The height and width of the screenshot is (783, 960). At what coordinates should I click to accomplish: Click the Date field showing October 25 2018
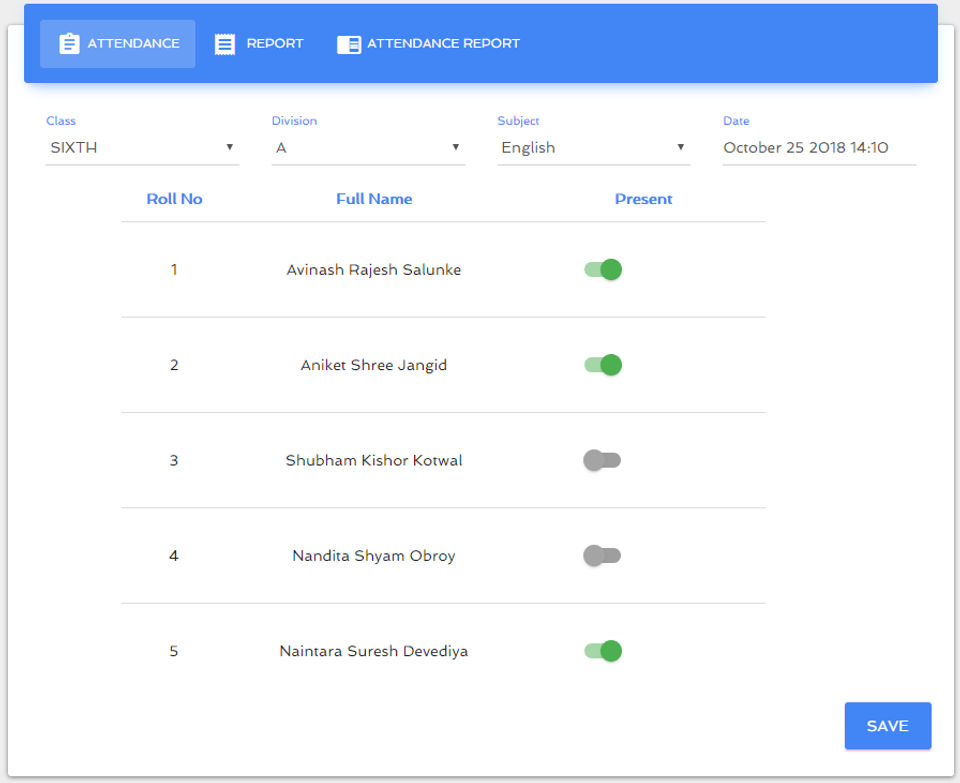coord(819,148)
